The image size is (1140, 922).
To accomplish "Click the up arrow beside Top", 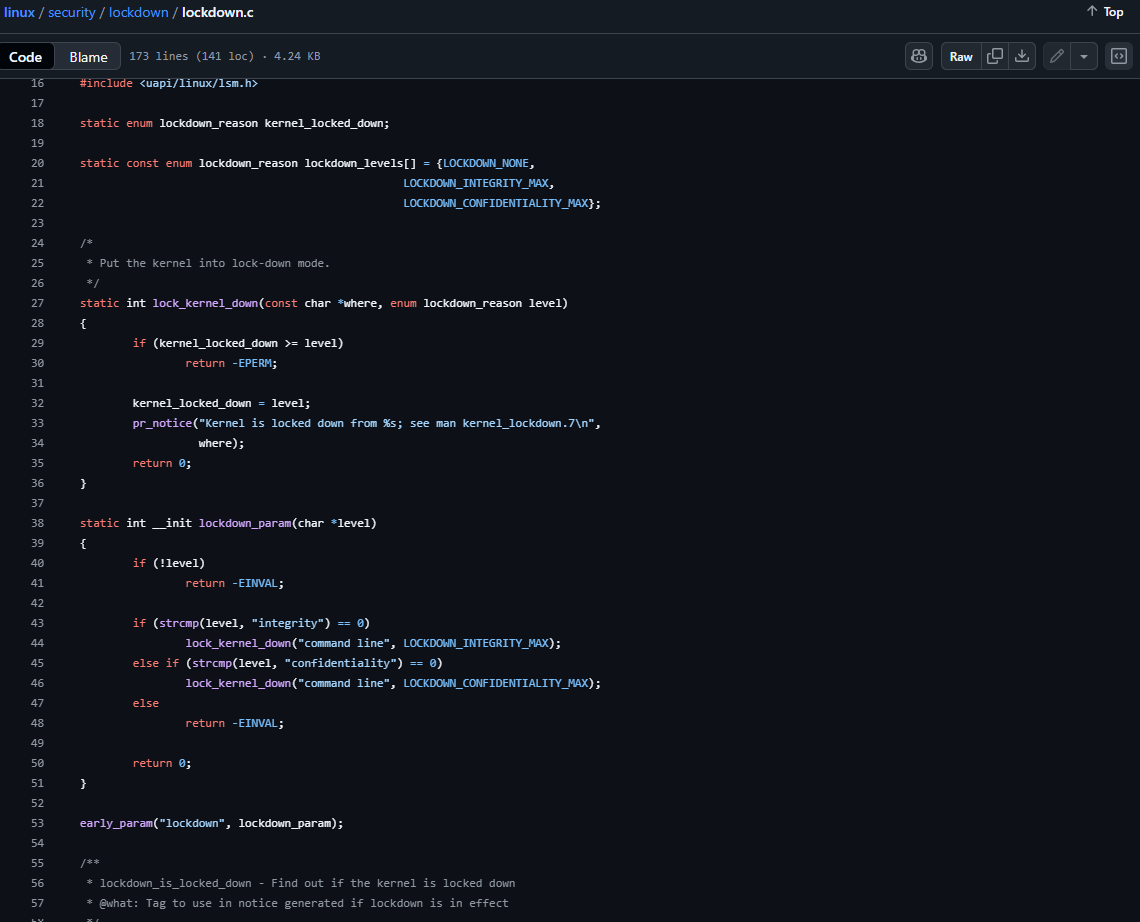I will click(x=1092, y=12).
